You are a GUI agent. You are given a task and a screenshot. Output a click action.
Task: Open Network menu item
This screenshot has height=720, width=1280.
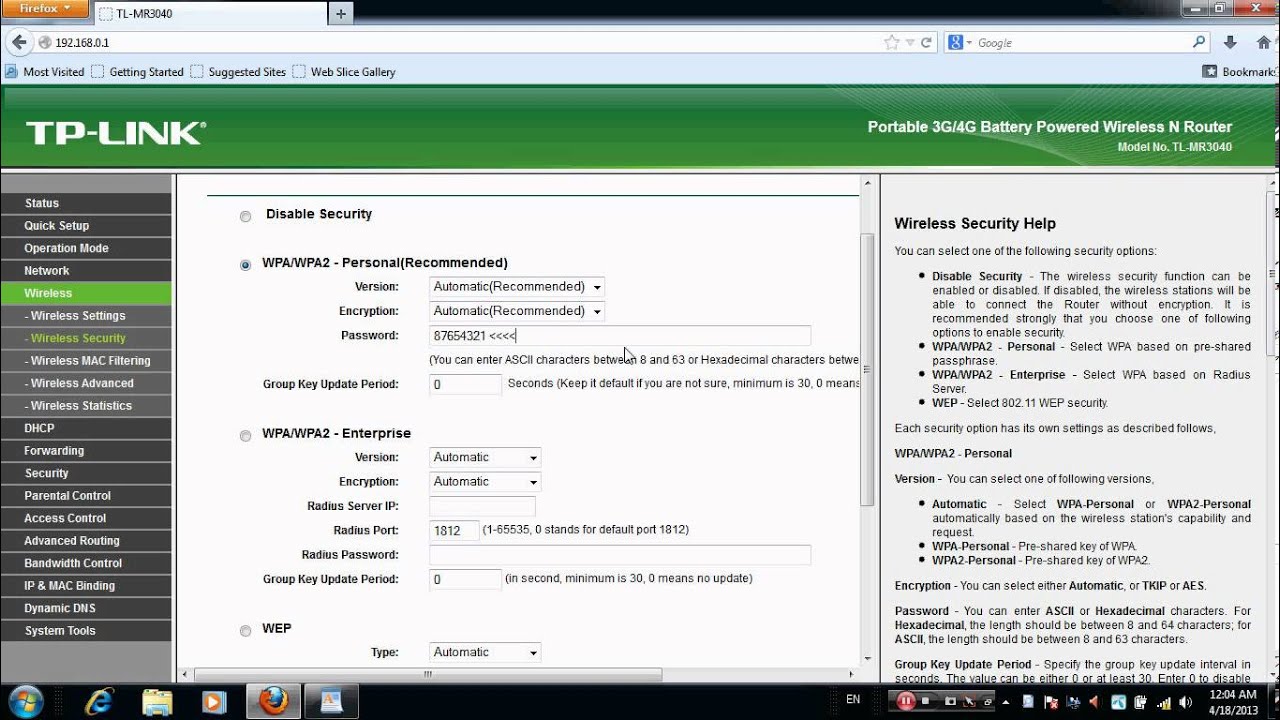pos(86,271)
